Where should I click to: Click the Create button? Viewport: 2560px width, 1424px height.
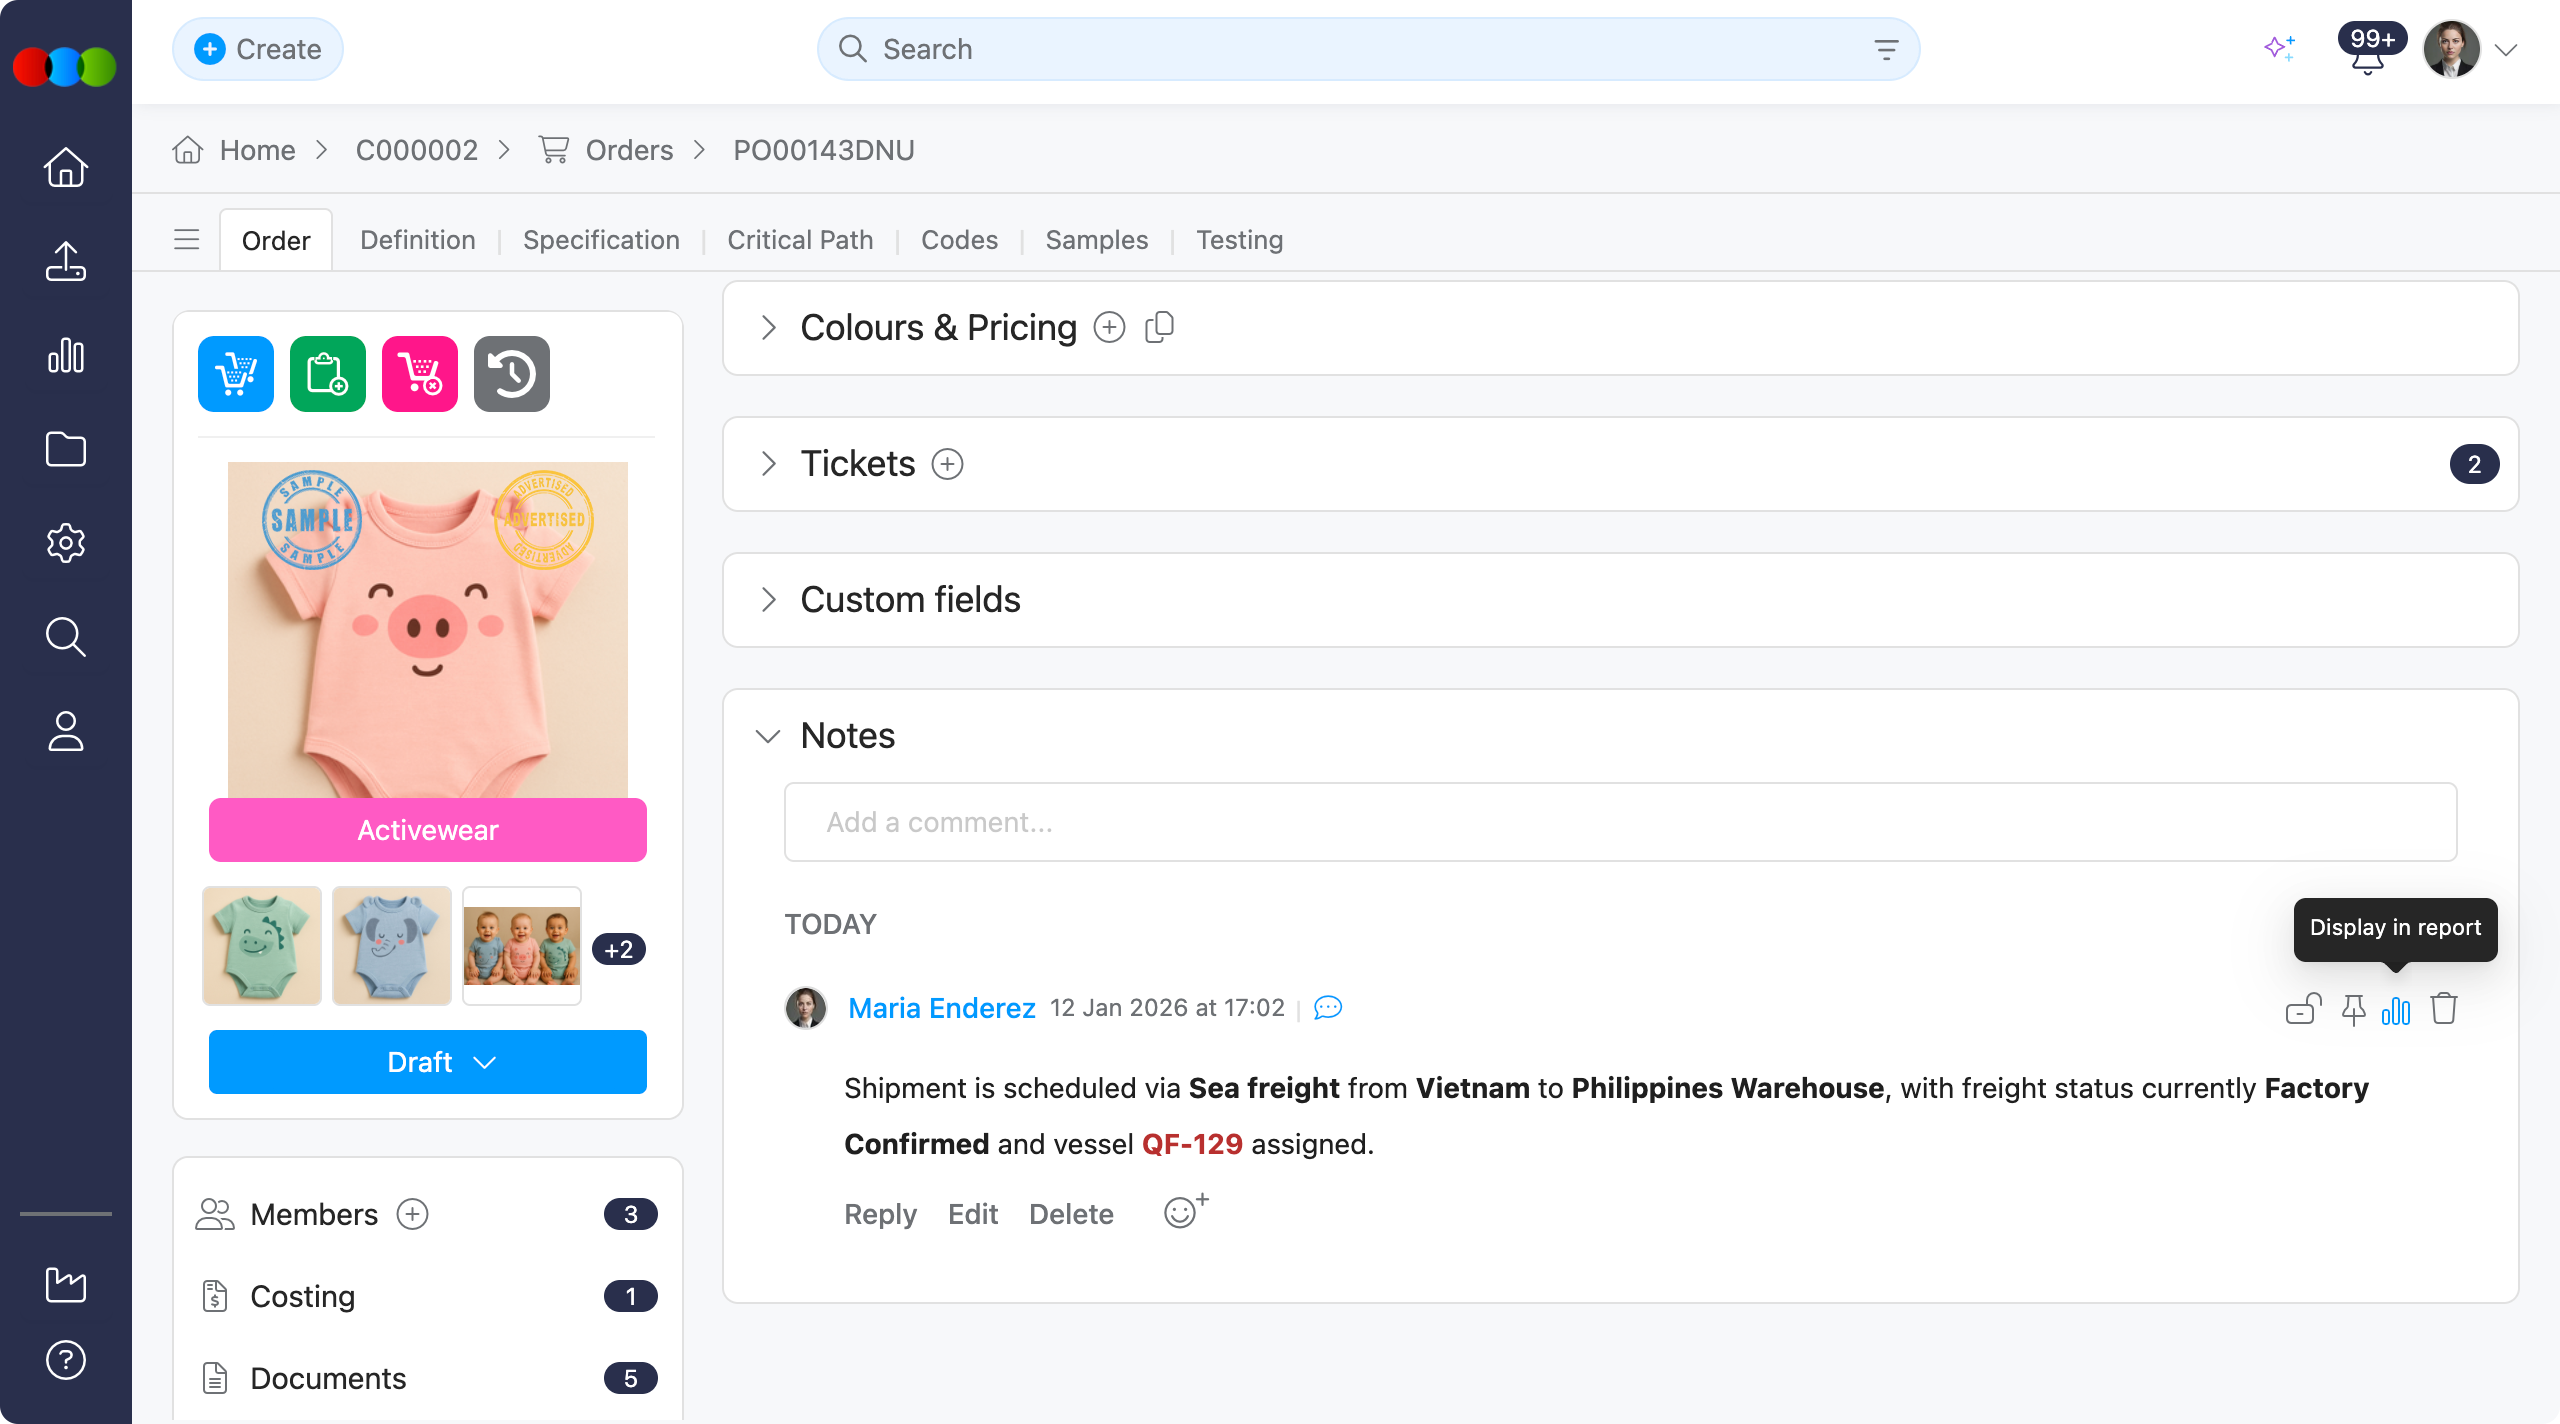pos(258,49)
